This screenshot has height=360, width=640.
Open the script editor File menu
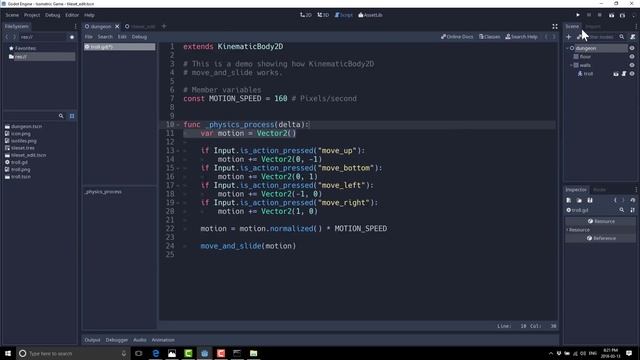coord(89,37)
